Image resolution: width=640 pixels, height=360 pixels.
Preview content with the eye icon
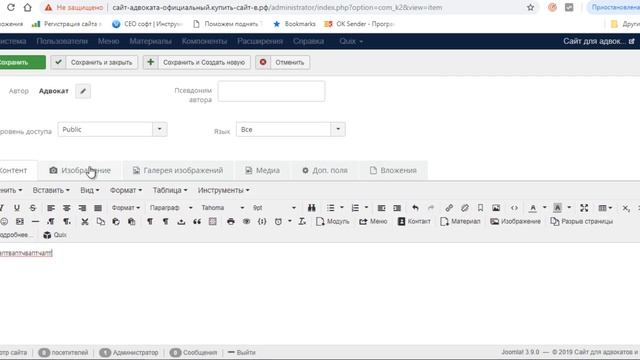pyautogui.click(x=246, y=221)
